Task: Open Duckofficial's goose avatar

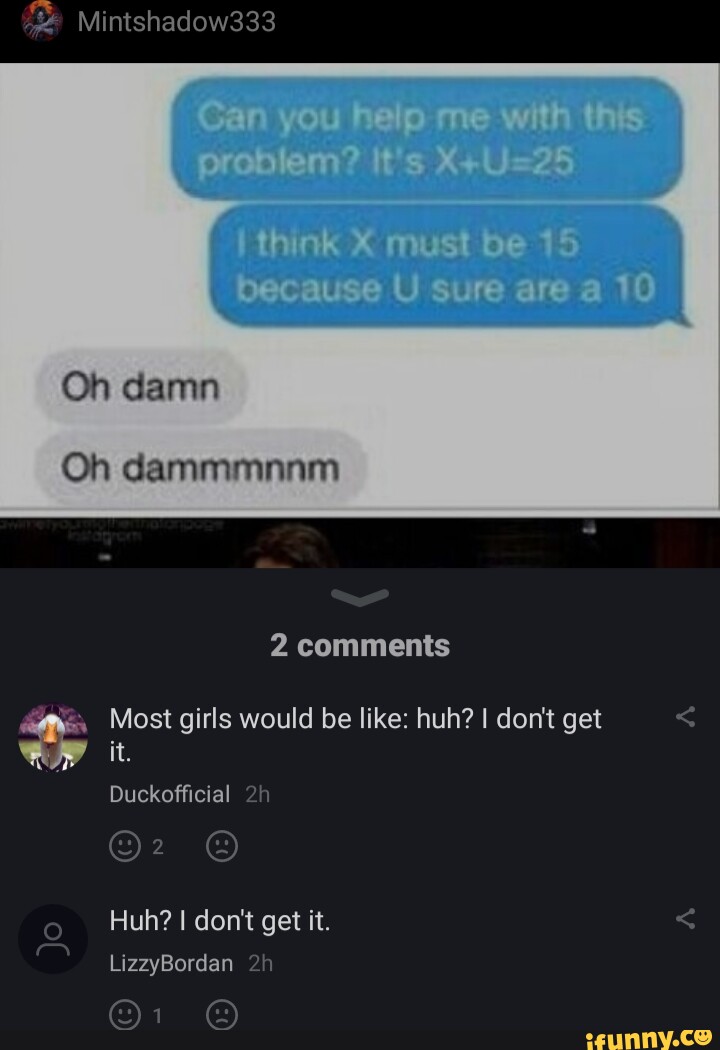Action: tap(53, 737)
